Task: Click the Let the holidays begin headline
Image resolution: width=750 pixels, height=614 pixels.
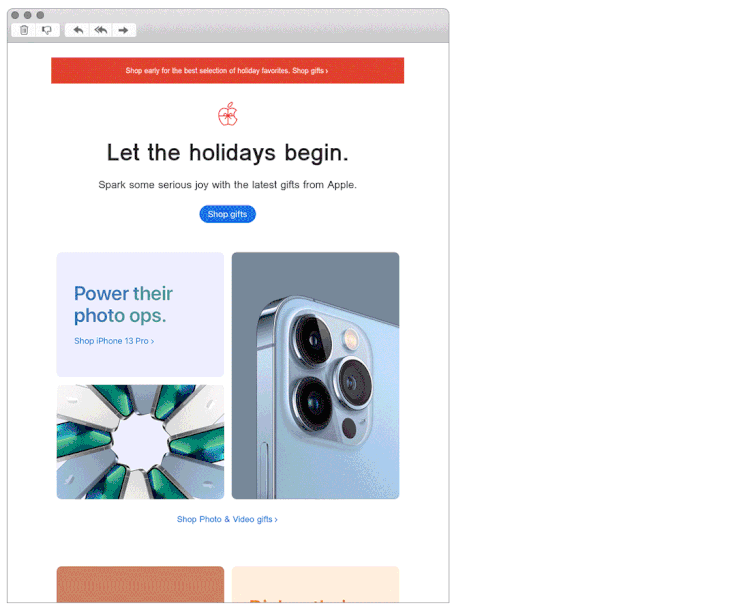Action: [x=228, y=153]
